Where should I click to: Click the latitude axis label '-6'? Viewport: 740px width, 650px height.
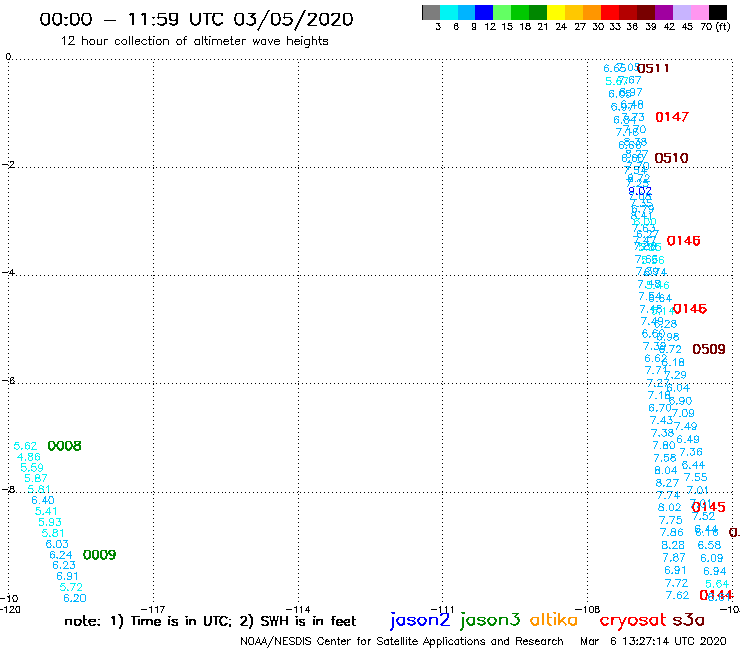pos(8,381)
